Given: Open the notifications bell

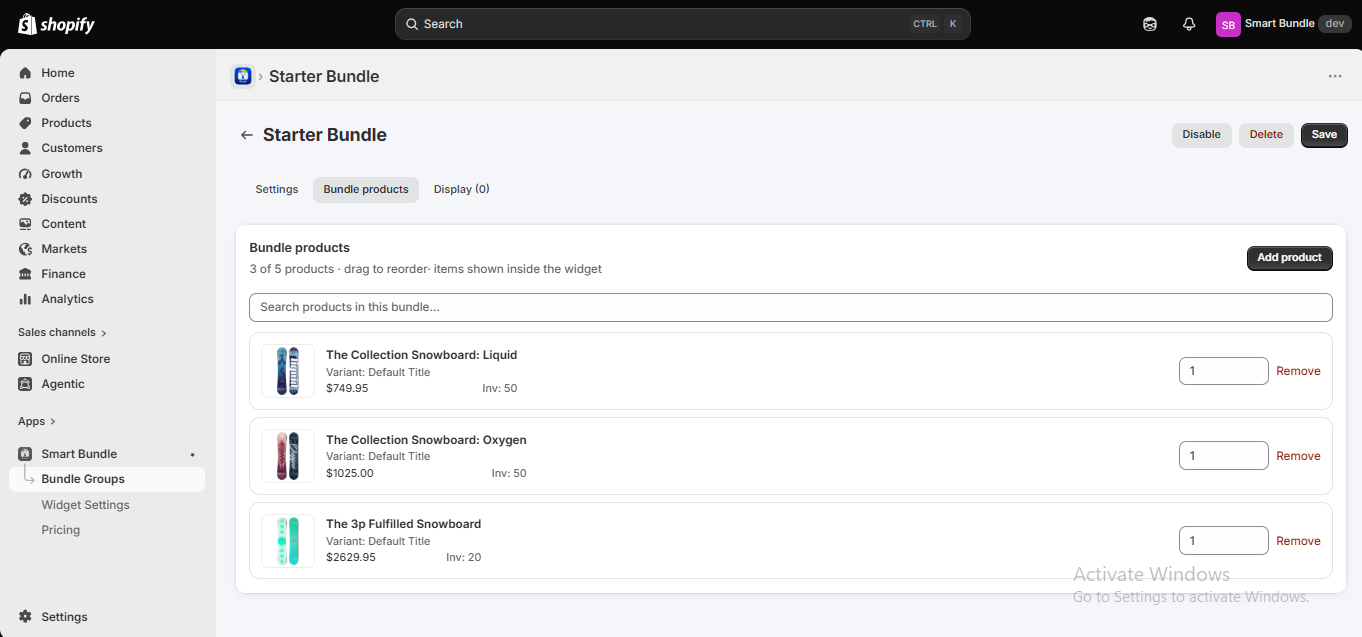Looking at the screenshot, I should coord(1189,24).
